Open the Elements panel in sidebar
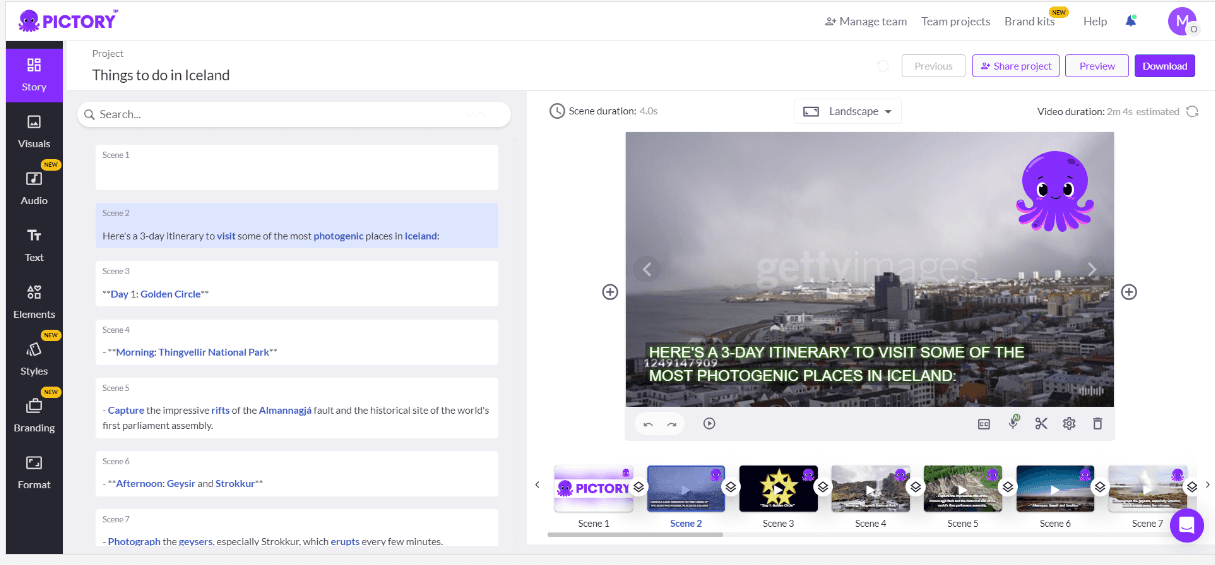The image size is (1215, 565). 34,301
